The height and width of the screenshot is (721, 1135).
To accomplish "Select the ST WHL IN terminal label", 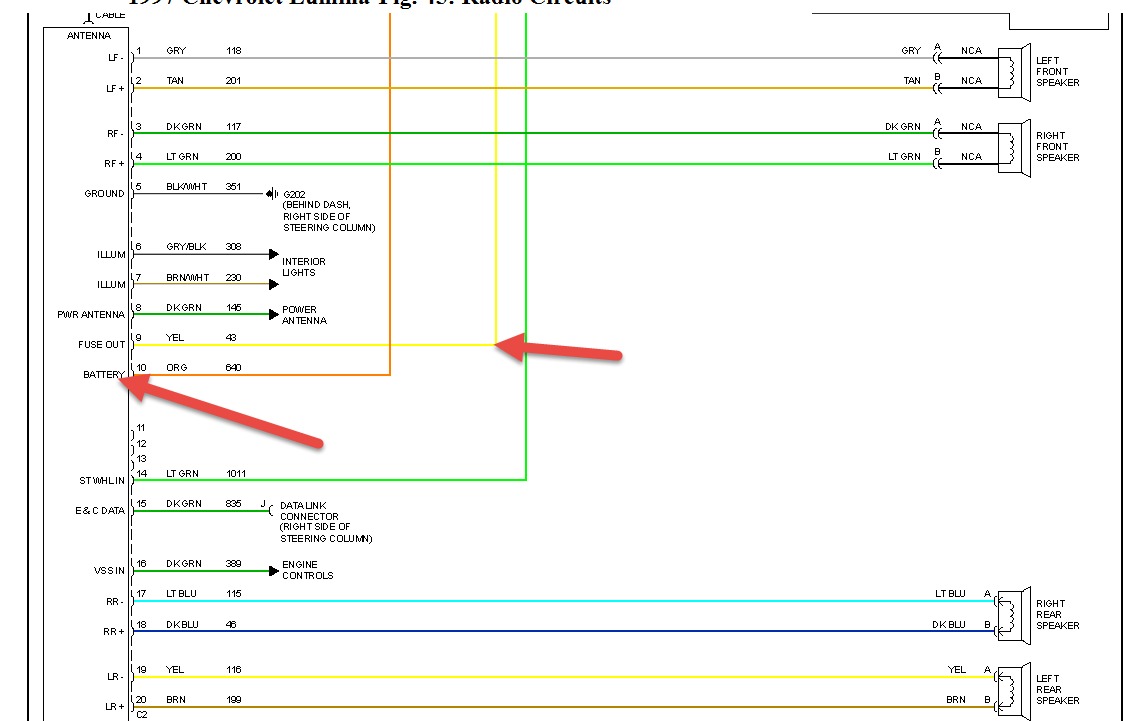I will point(102,481).
